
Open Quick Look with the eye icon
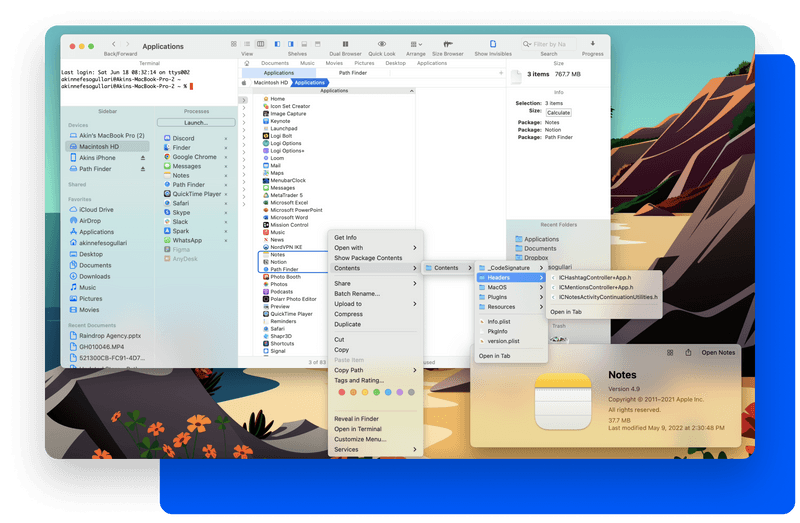pos(381,44)
